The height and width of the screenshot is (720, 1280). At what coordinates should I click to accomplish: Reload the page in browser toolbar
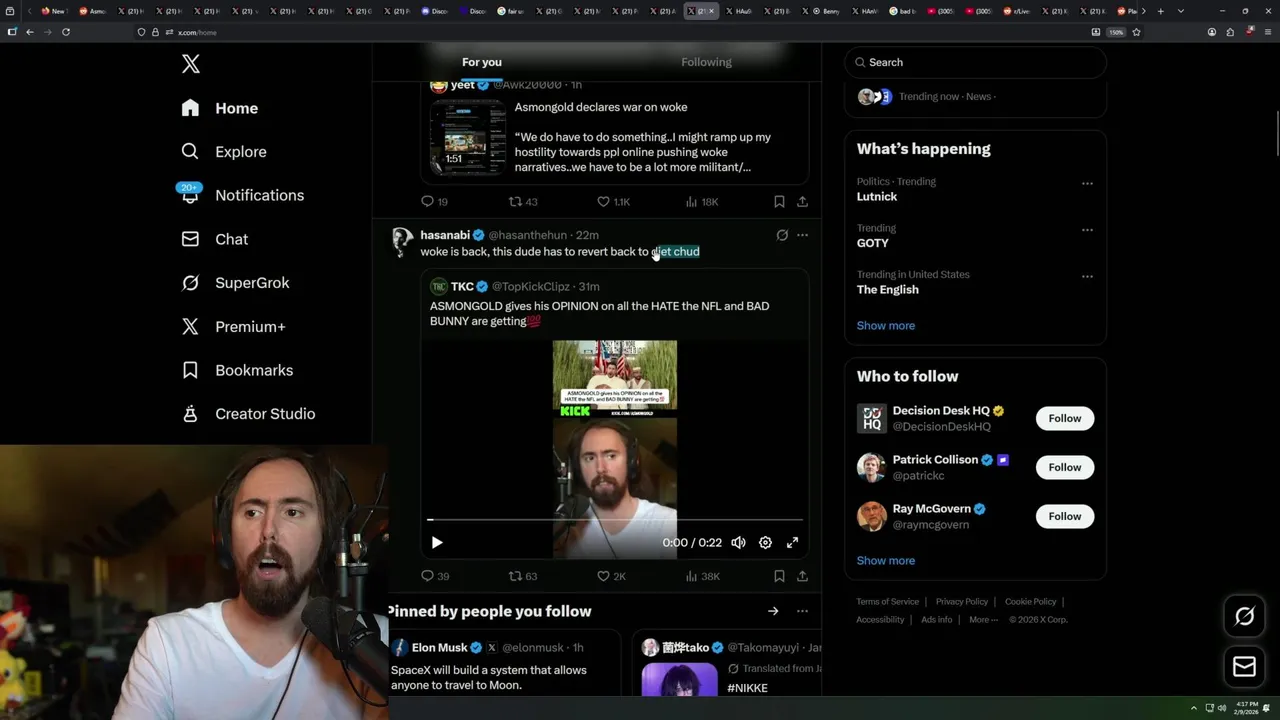tap(66, 32)
